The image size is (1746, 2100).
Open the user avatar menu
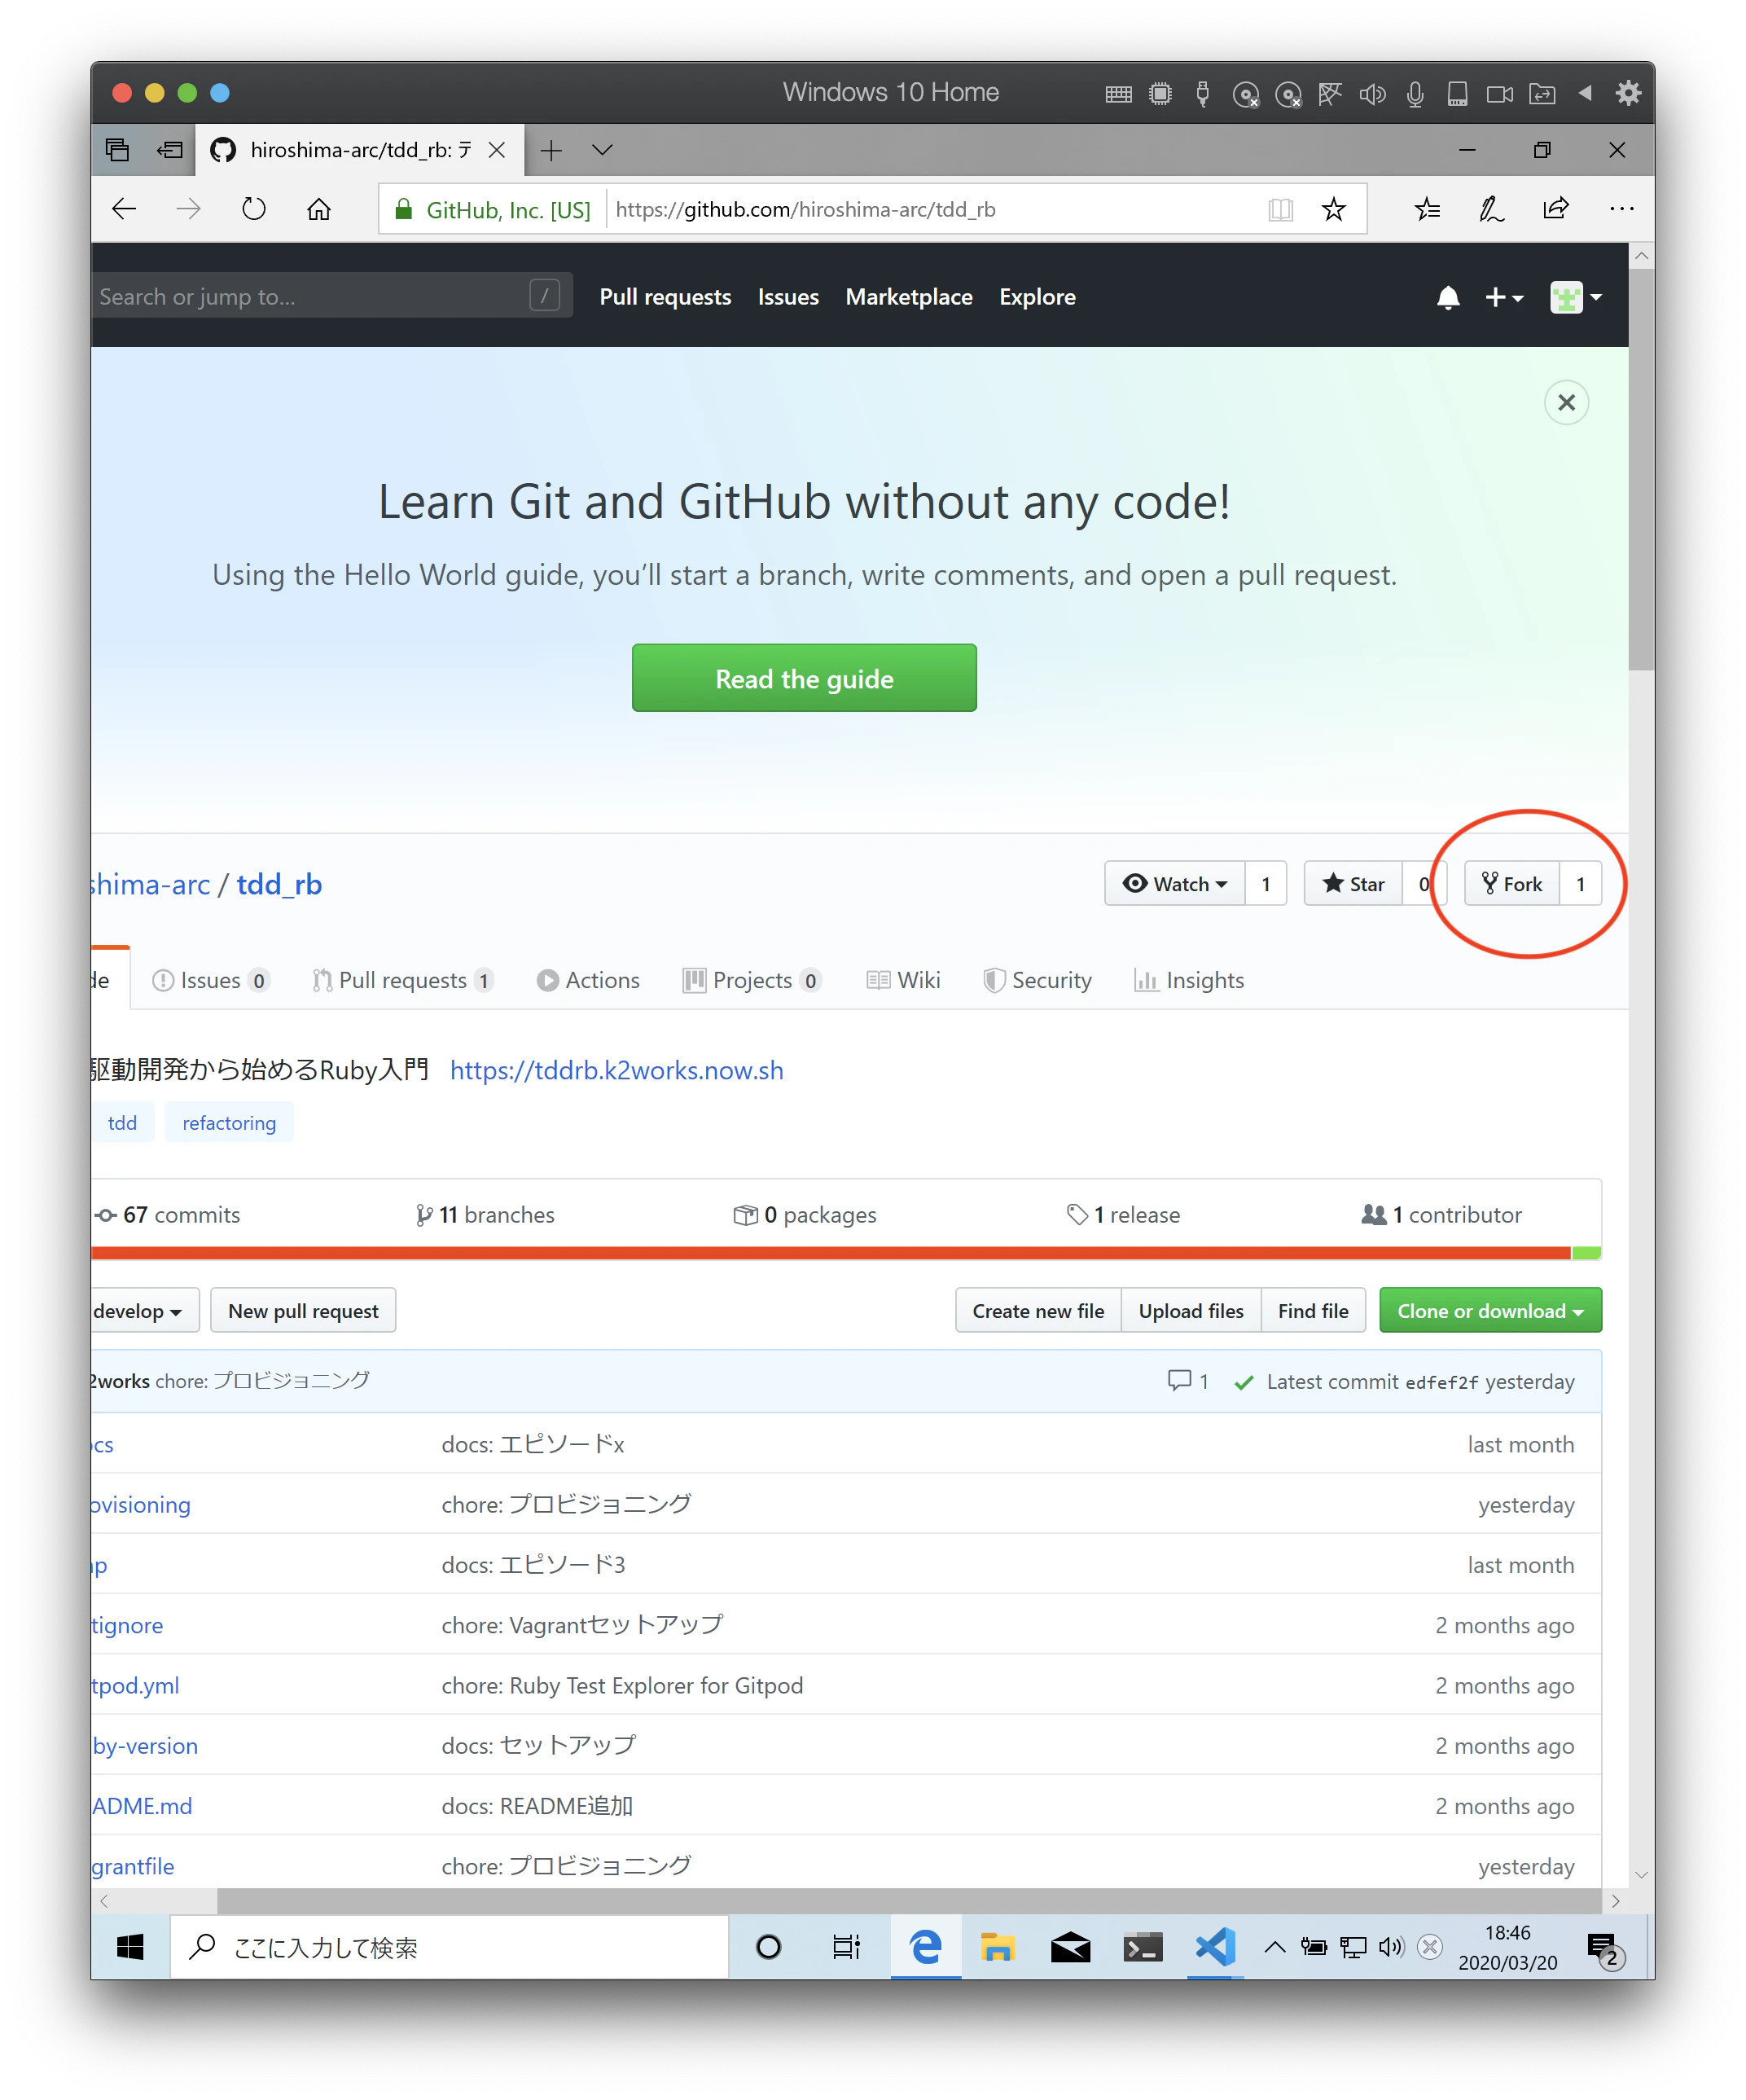tap(1575, 297)
